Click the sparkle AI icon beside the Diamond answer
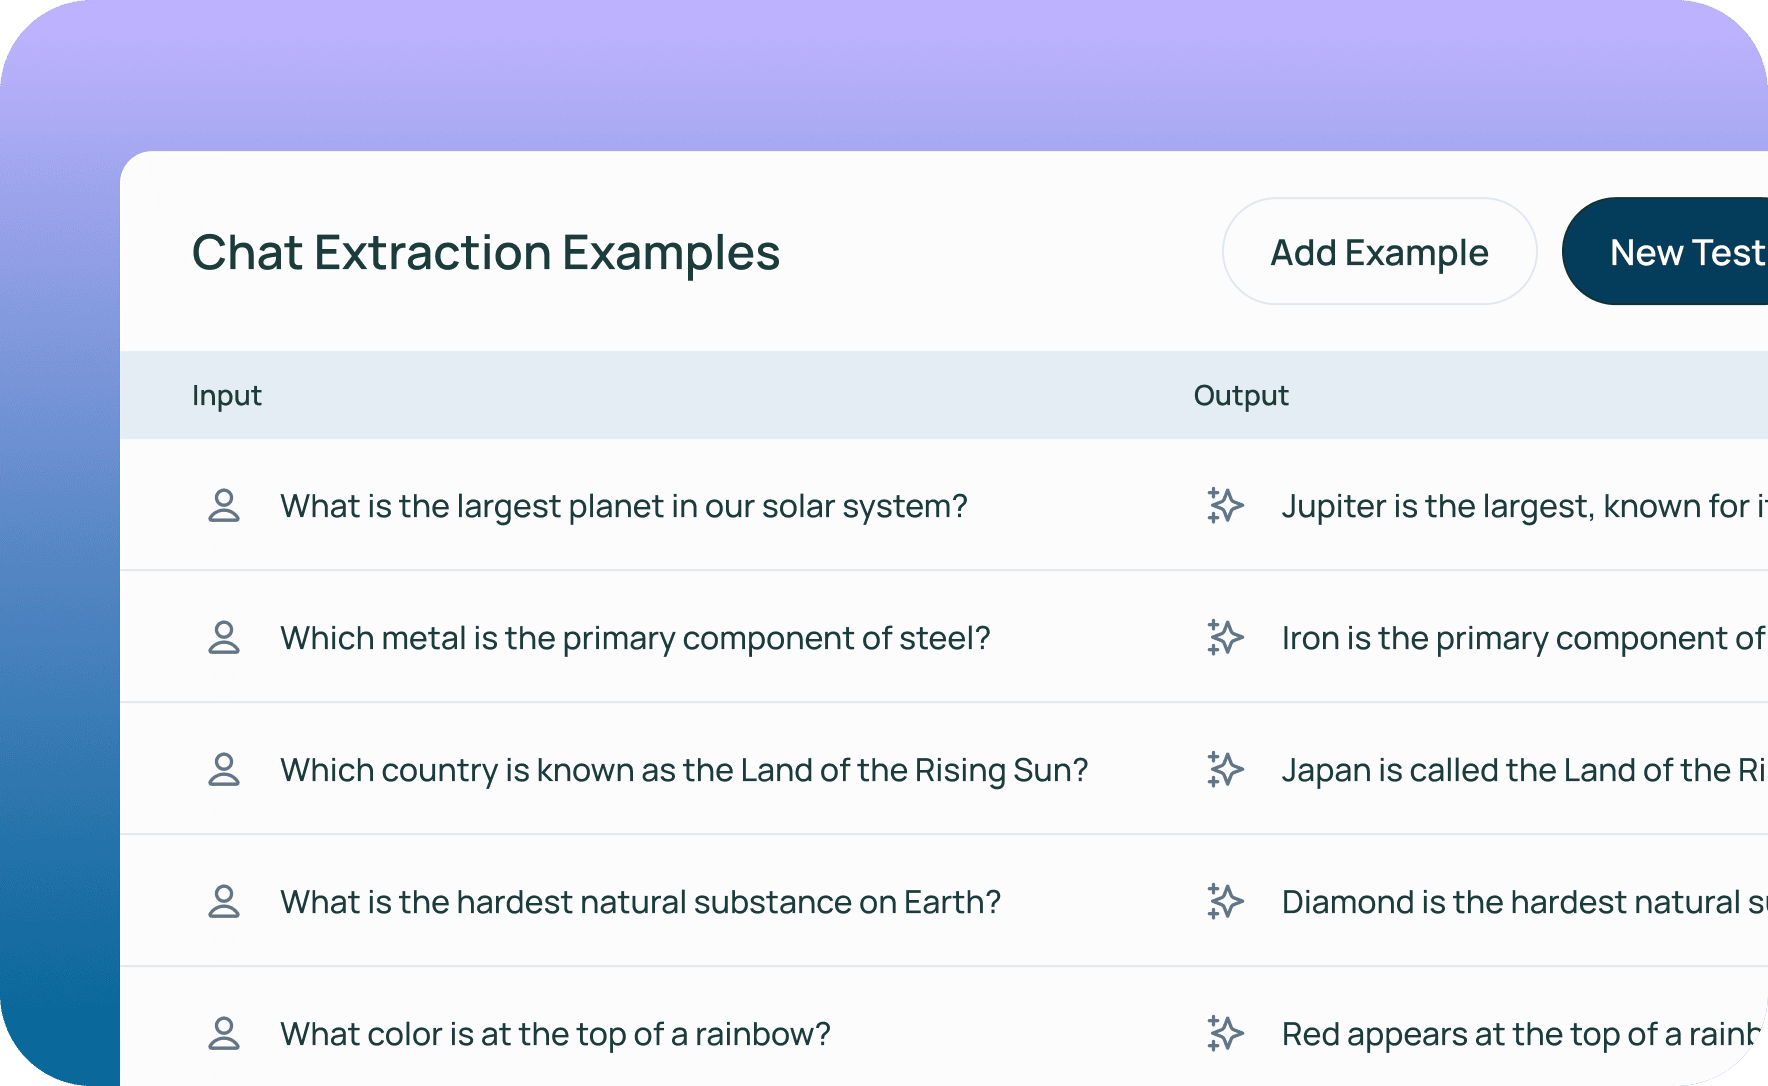This screenshot has width=1768, height=1086. coord(1225,902)
